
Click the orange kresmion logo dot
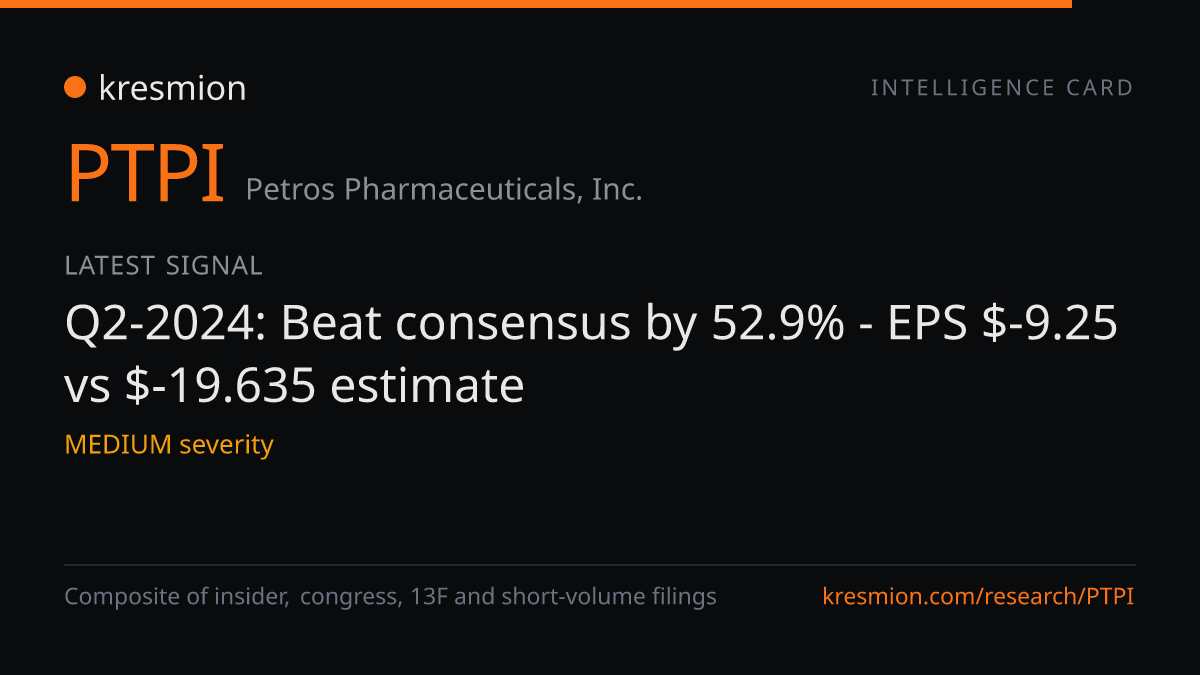(74, 87)
